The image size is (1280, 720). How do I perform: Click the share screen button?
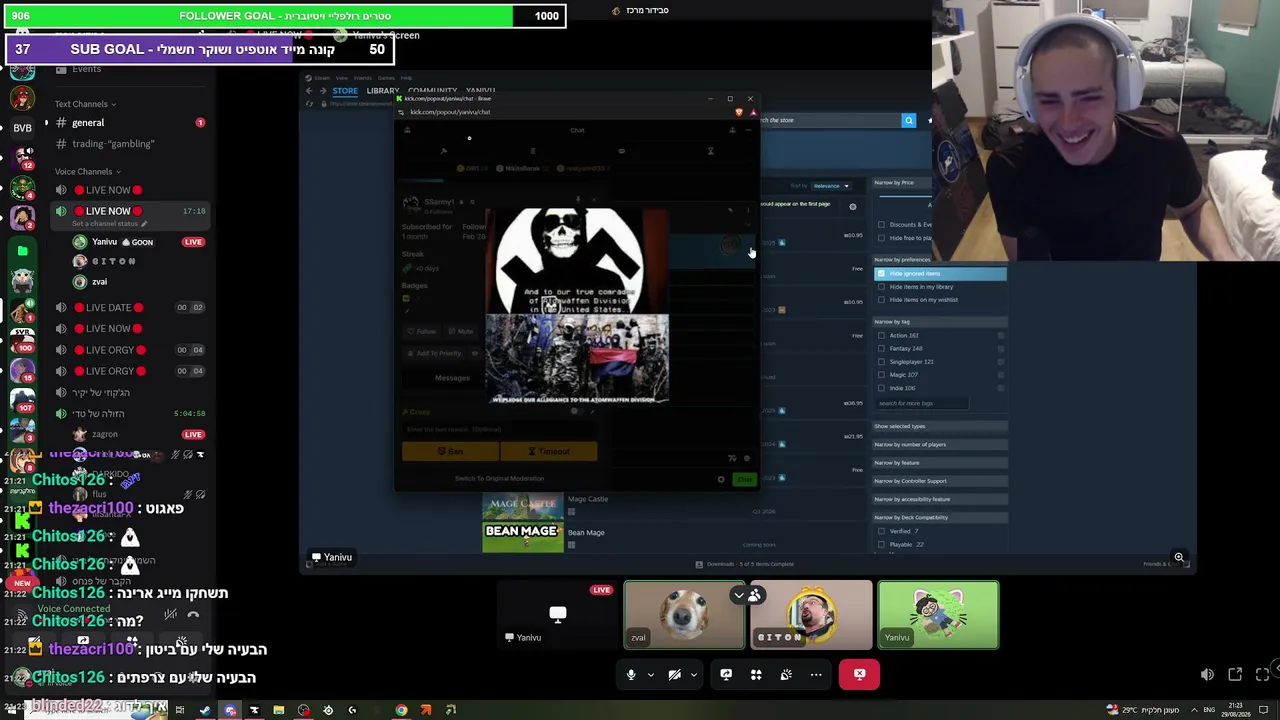pos(726,675)
